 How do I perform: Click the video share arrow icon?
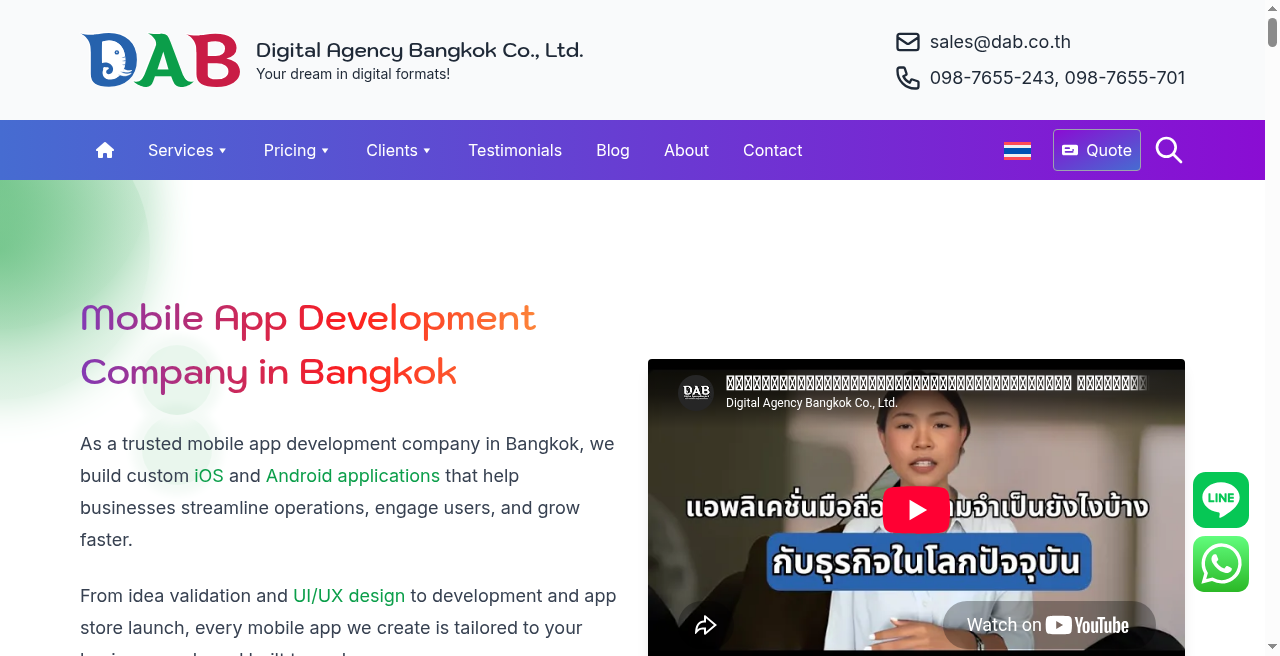[706, 625]
